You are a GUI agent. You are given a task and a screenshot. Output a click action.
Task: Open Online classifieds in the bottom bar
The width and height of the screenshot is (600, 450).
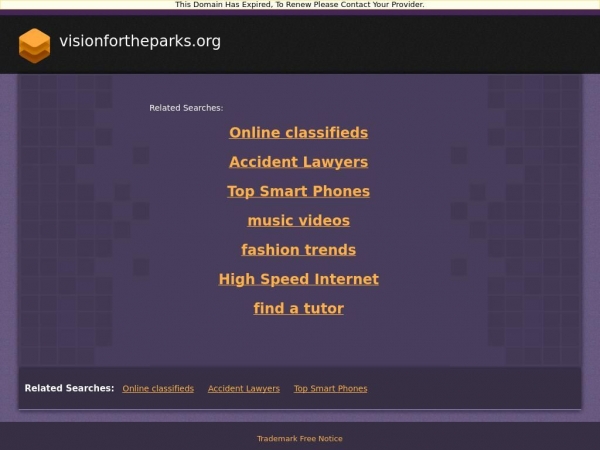tap(158, 388)
